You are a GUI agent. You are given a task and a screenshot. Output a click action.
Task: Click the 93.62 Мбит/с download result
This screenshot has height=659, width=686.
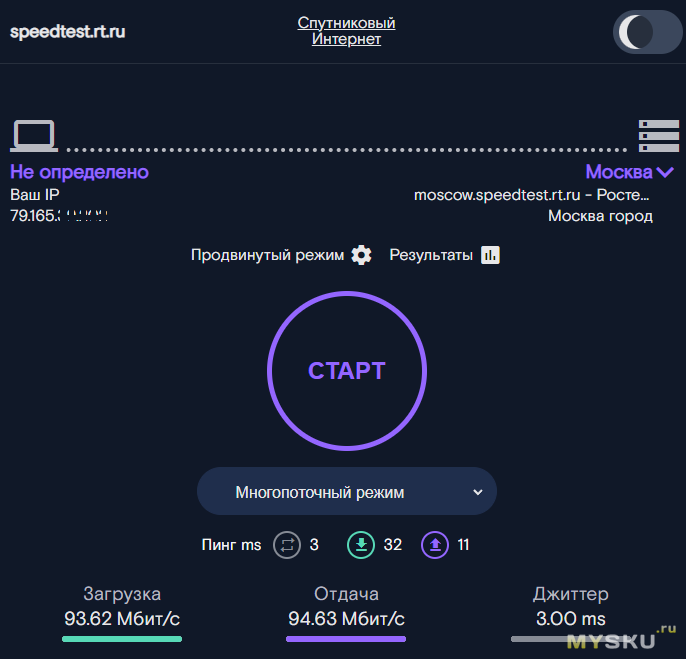[122, 619]
